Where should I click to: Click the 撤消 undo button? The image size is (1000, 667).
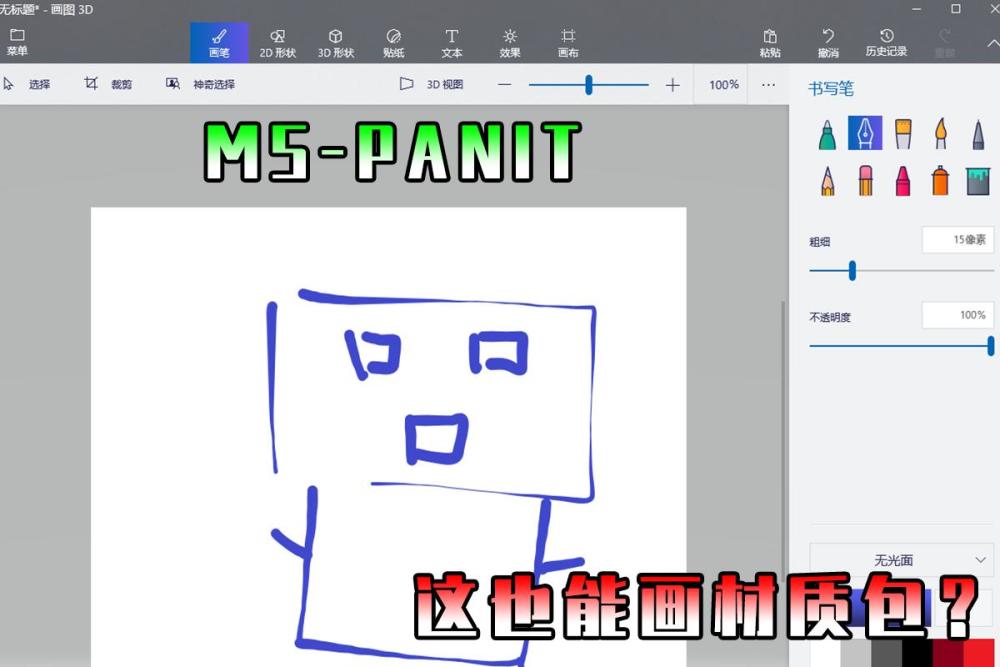pyautogui.click(x=828, y=43)
